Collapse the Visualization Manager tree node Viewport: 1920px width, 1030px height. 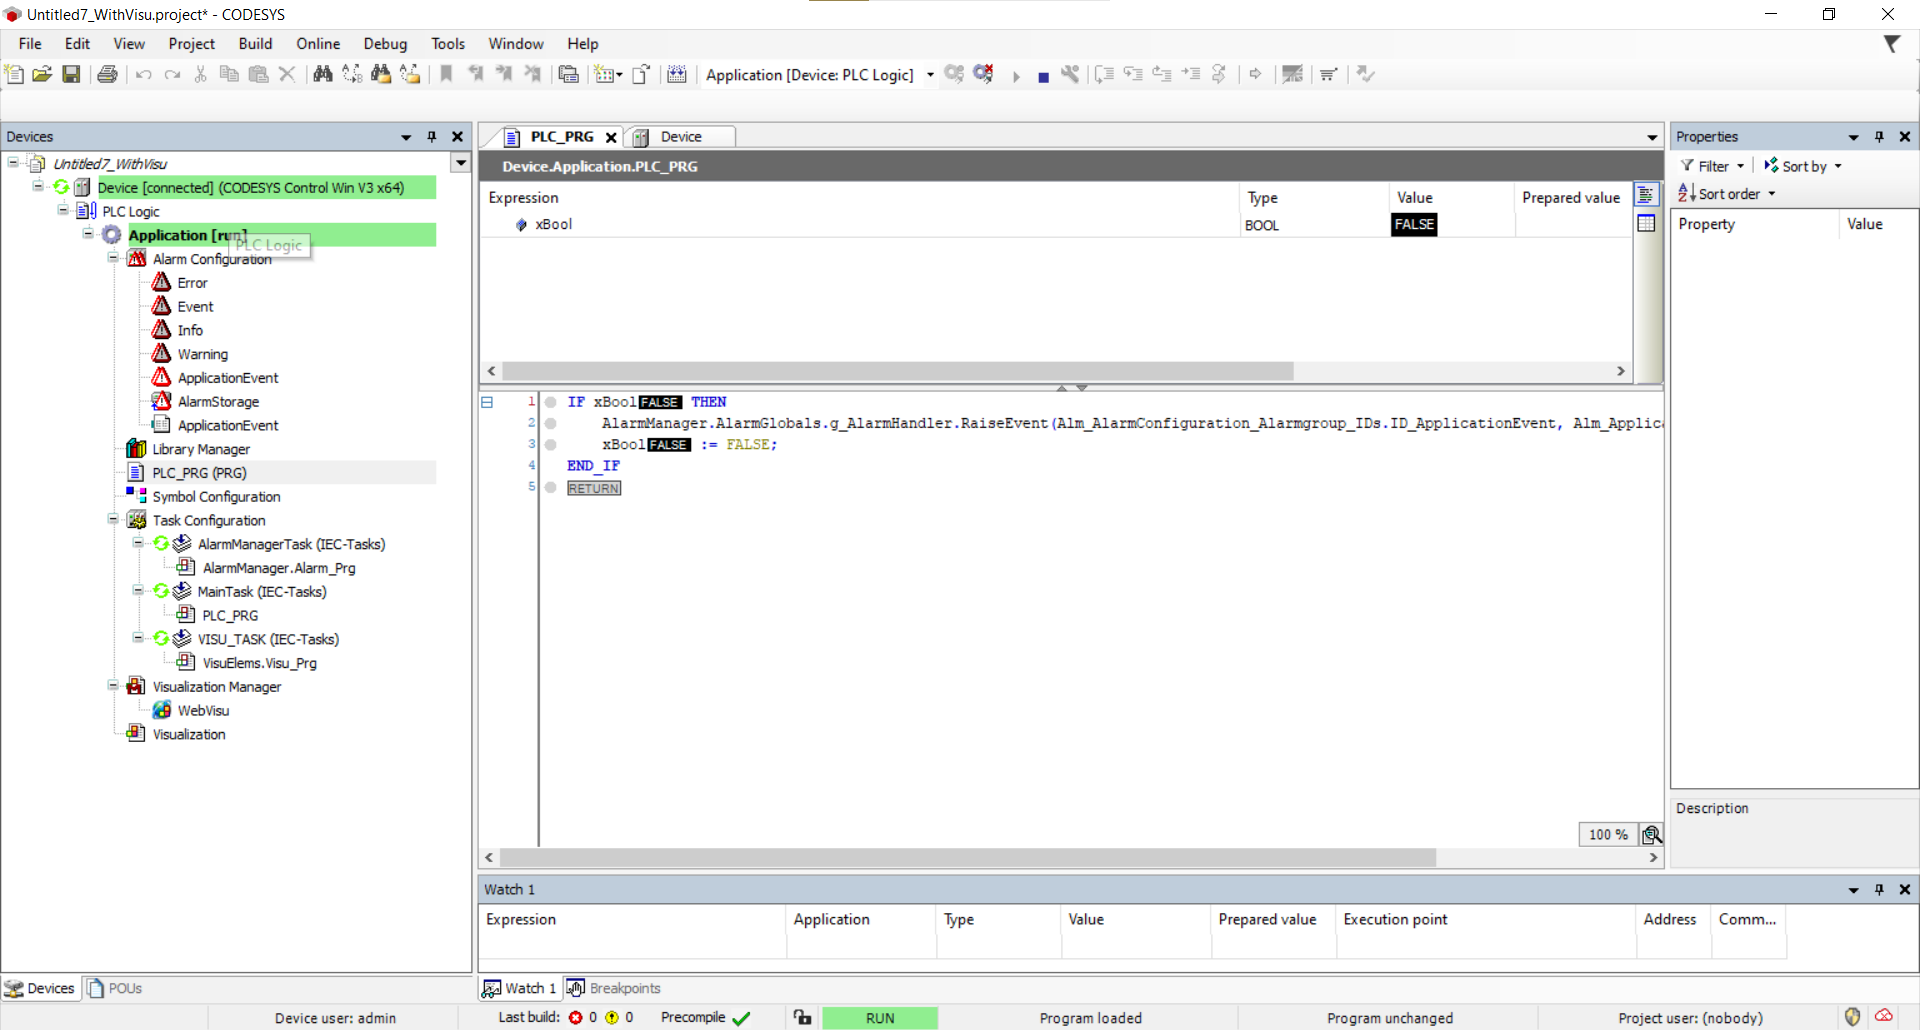tap(113, 685)
